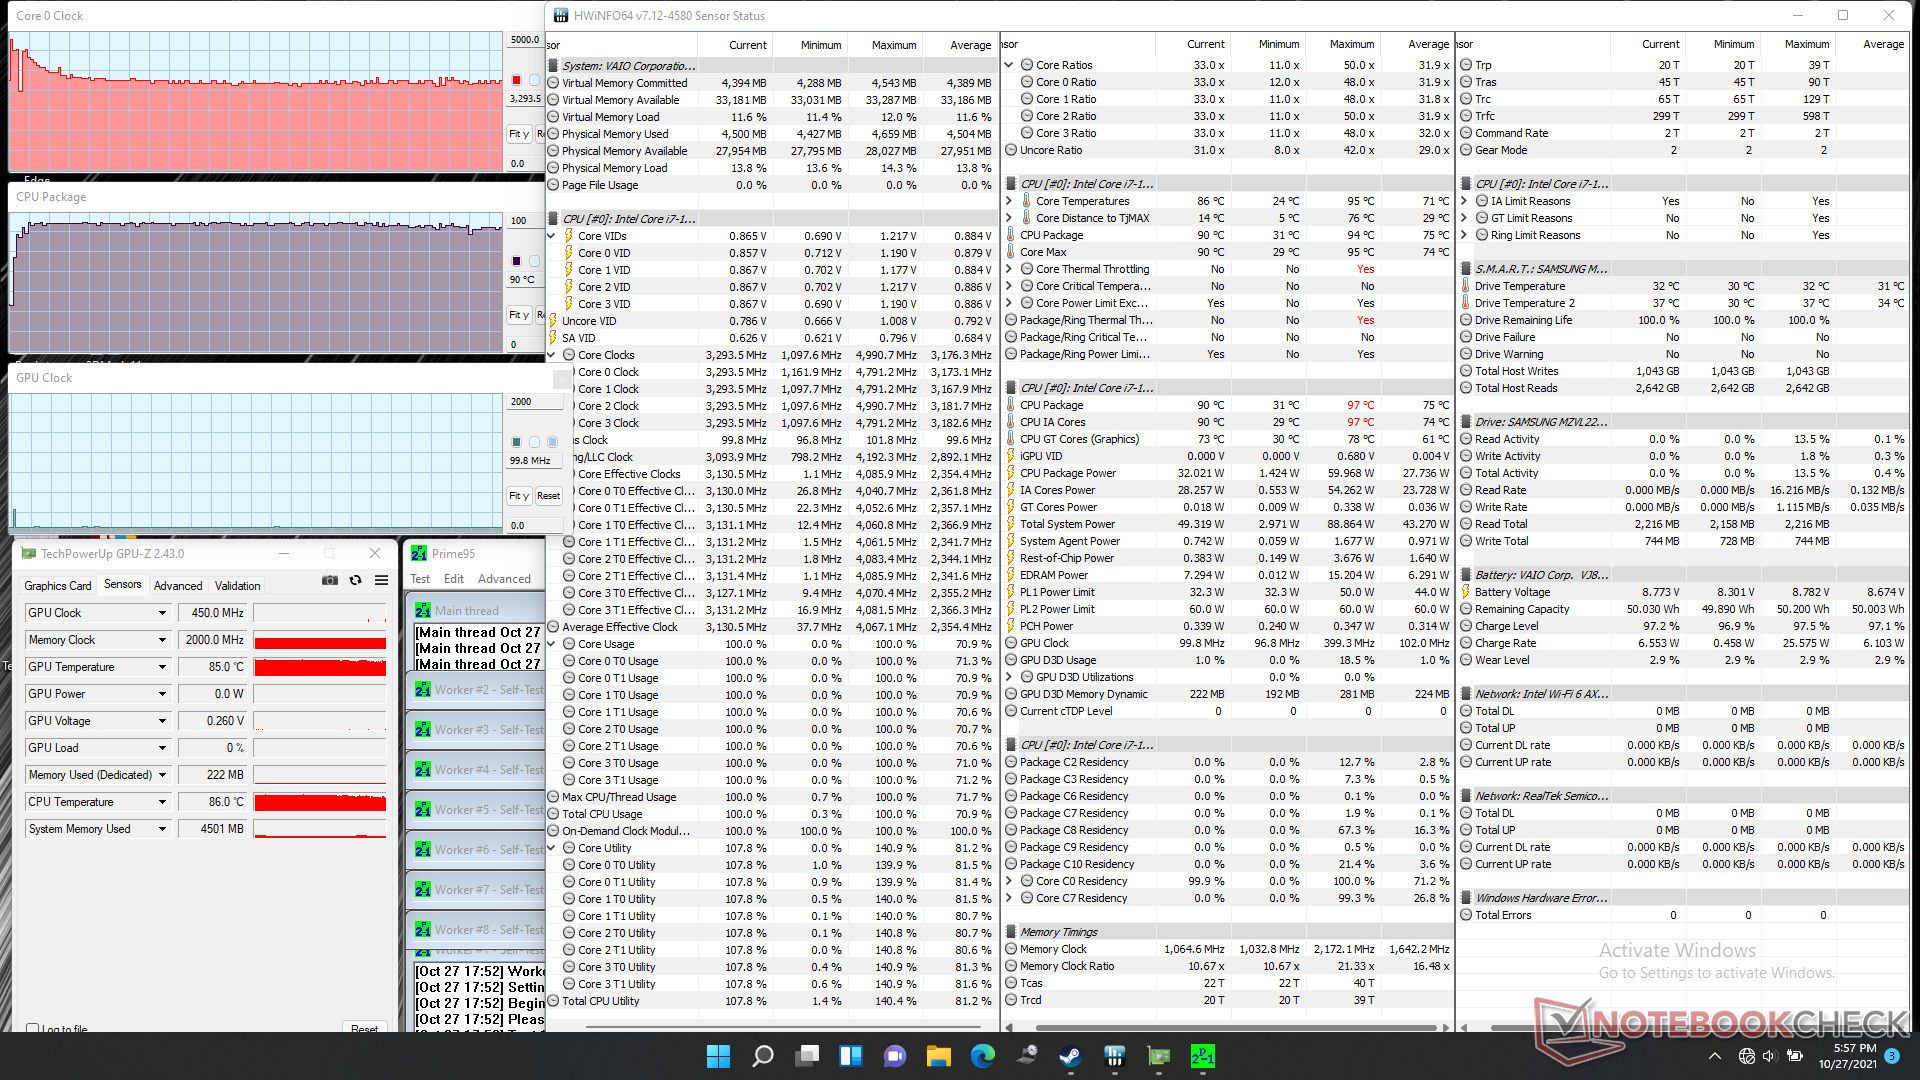
Task: Show hidden system tray icons
Action: pos(1715,1056)
